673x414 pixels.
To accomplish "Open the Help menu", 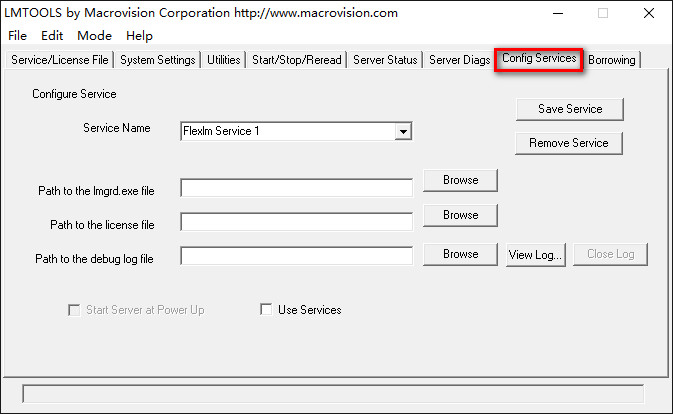I will [139, 36].
